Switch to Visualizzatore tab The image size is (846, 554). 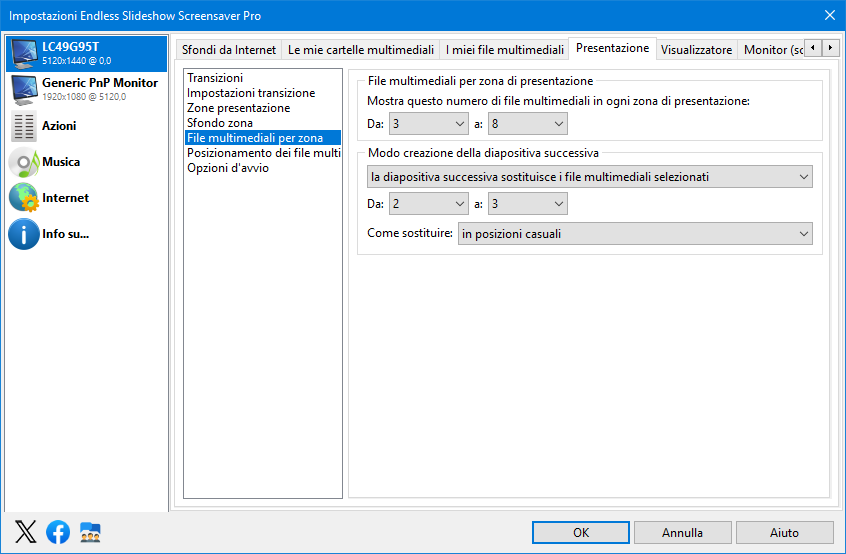click(696, 50)
